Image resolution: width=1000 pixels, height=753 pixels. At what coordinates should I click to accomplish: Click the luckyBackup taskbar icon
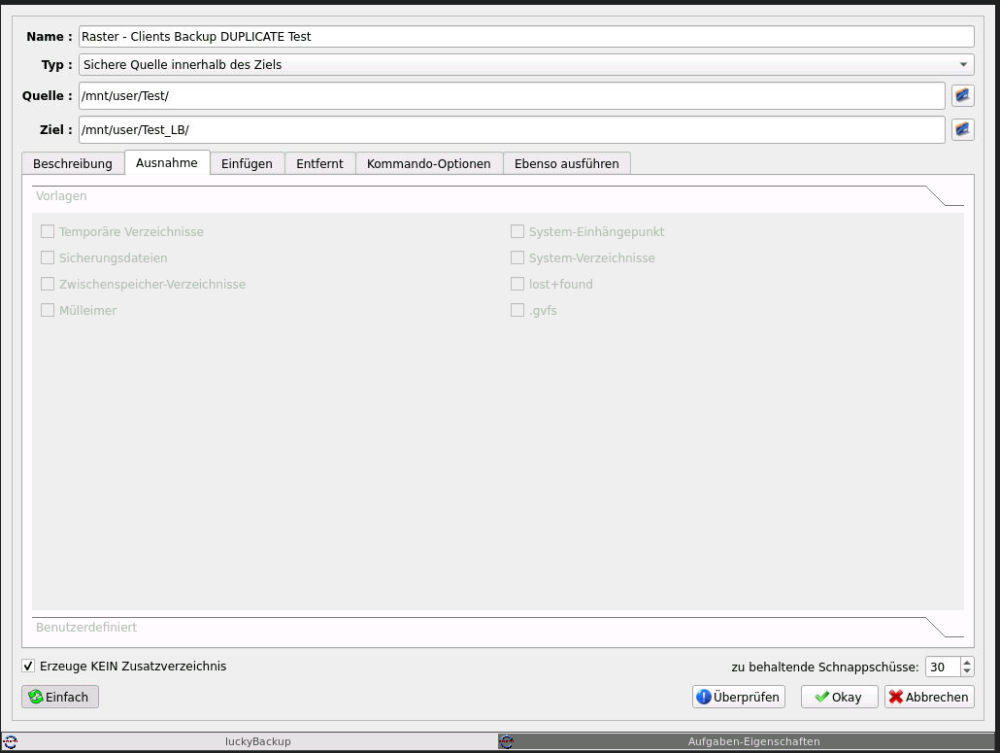[x=10, y=742]
